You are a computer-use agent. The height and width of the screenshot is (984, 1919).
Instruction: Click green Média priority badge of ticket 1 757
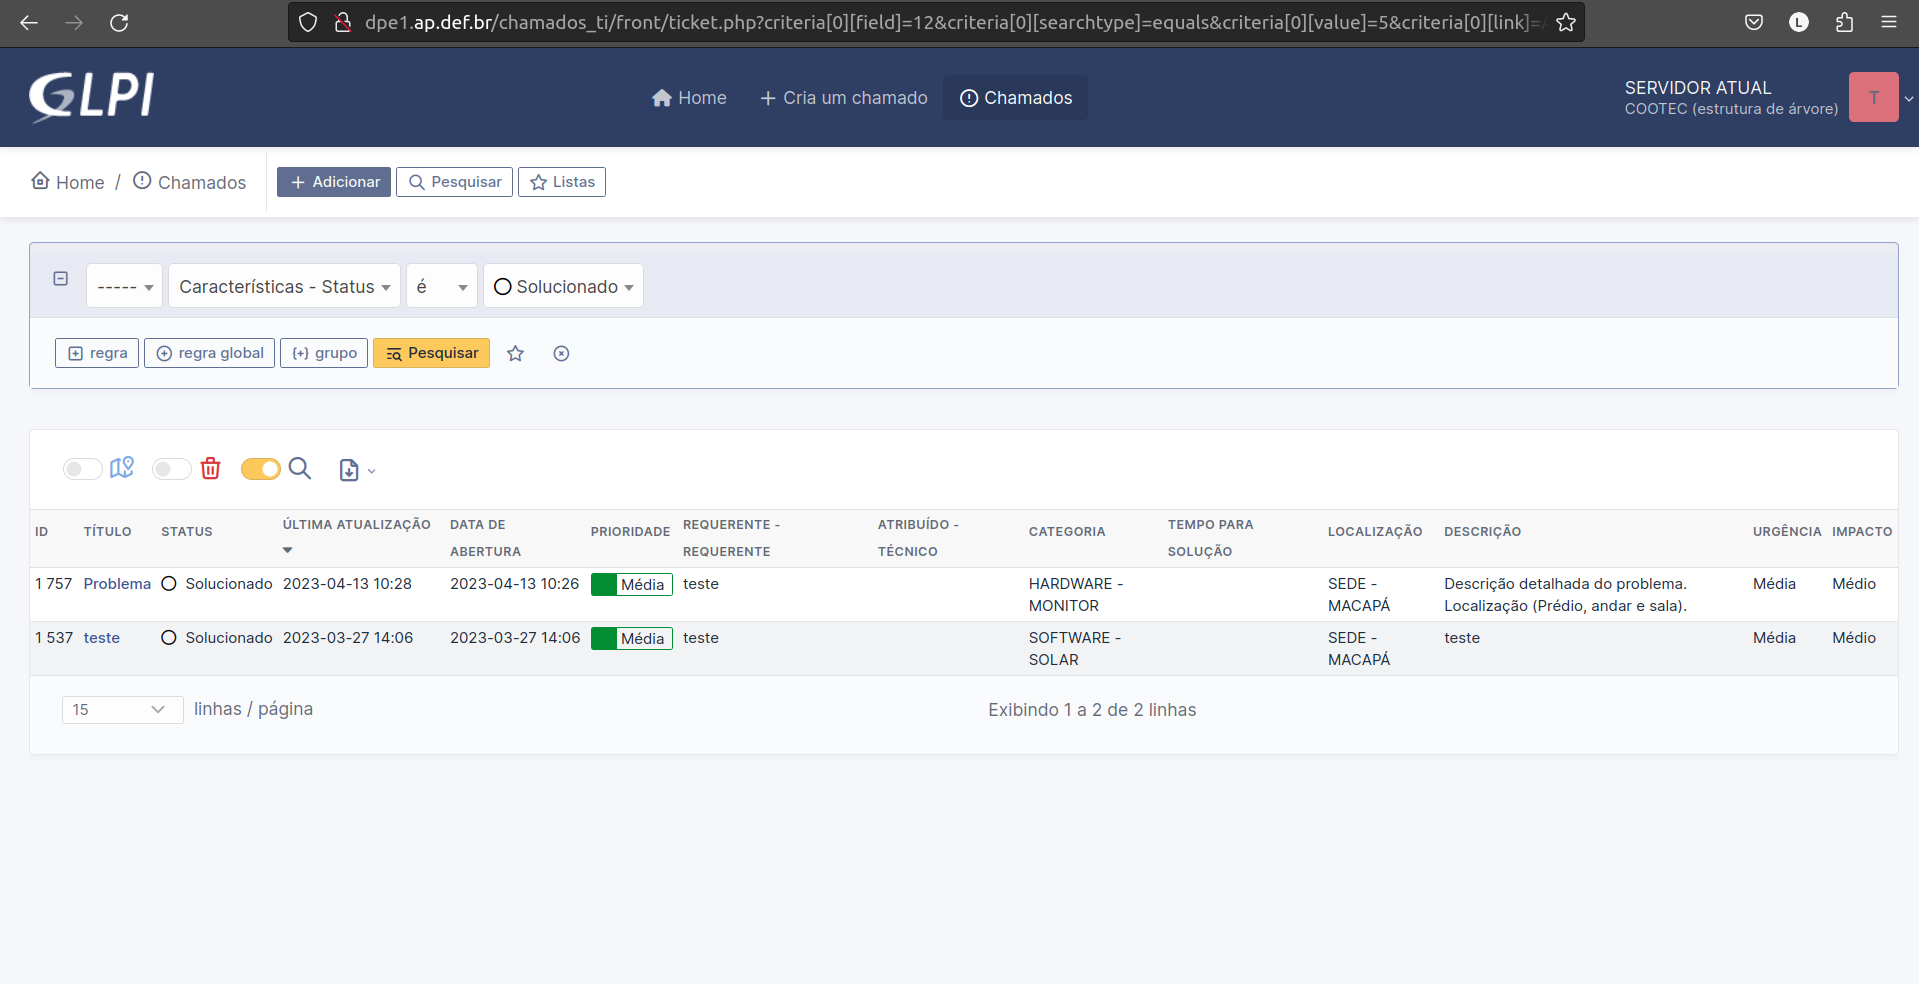click(631, 585)
